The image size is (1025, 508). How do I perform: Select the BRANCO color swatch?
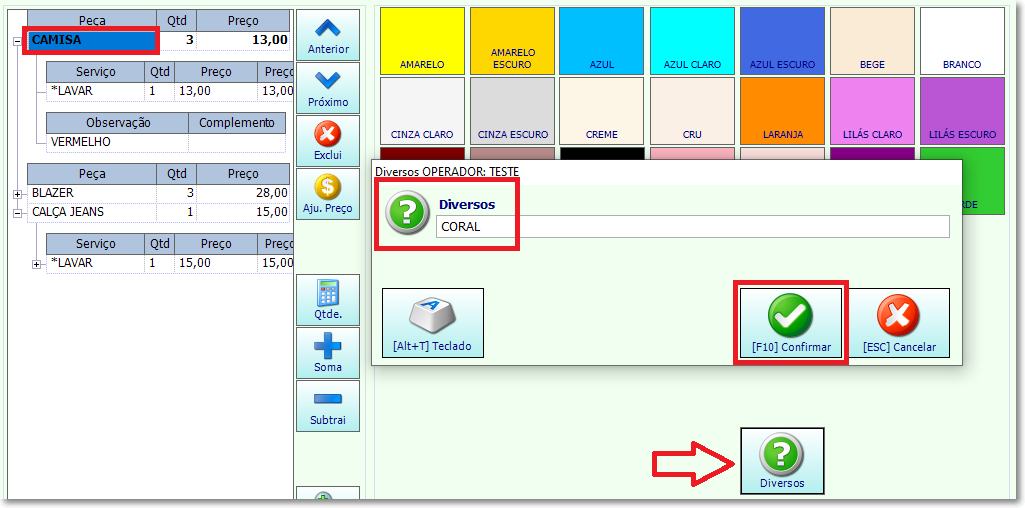(962, 41)
